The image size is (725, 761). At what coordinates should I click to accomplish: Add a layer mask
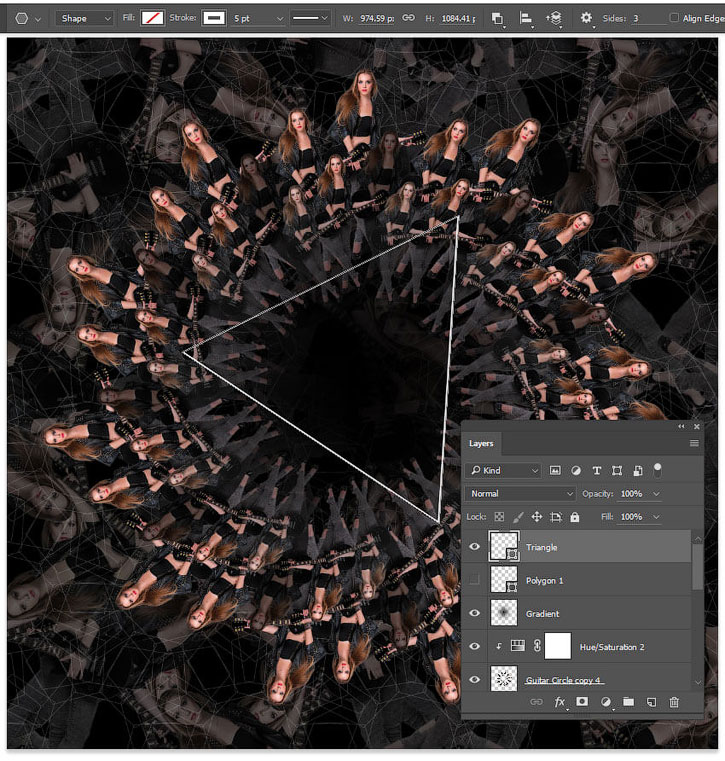(582, 702)
